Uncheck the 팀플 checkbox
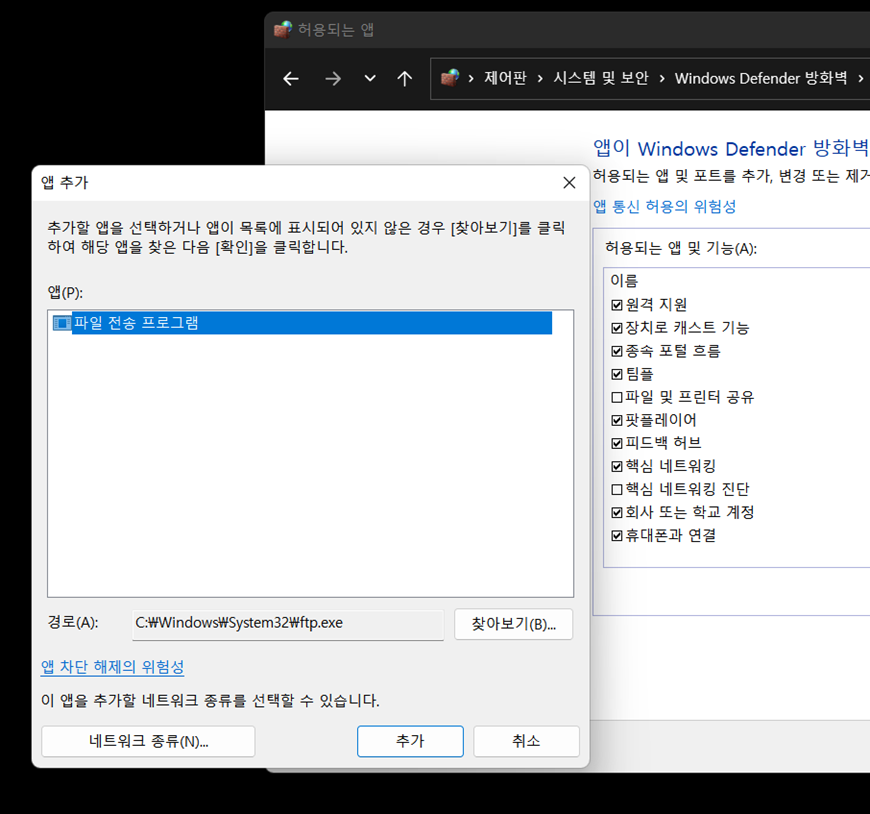The height and width of the screenshot is (814, 870). pos(616,375)
